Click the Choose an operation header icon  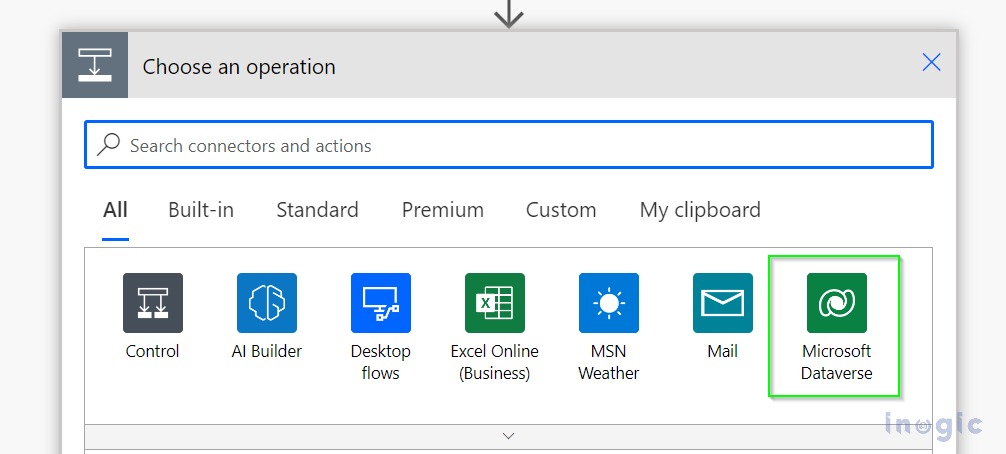95,65
